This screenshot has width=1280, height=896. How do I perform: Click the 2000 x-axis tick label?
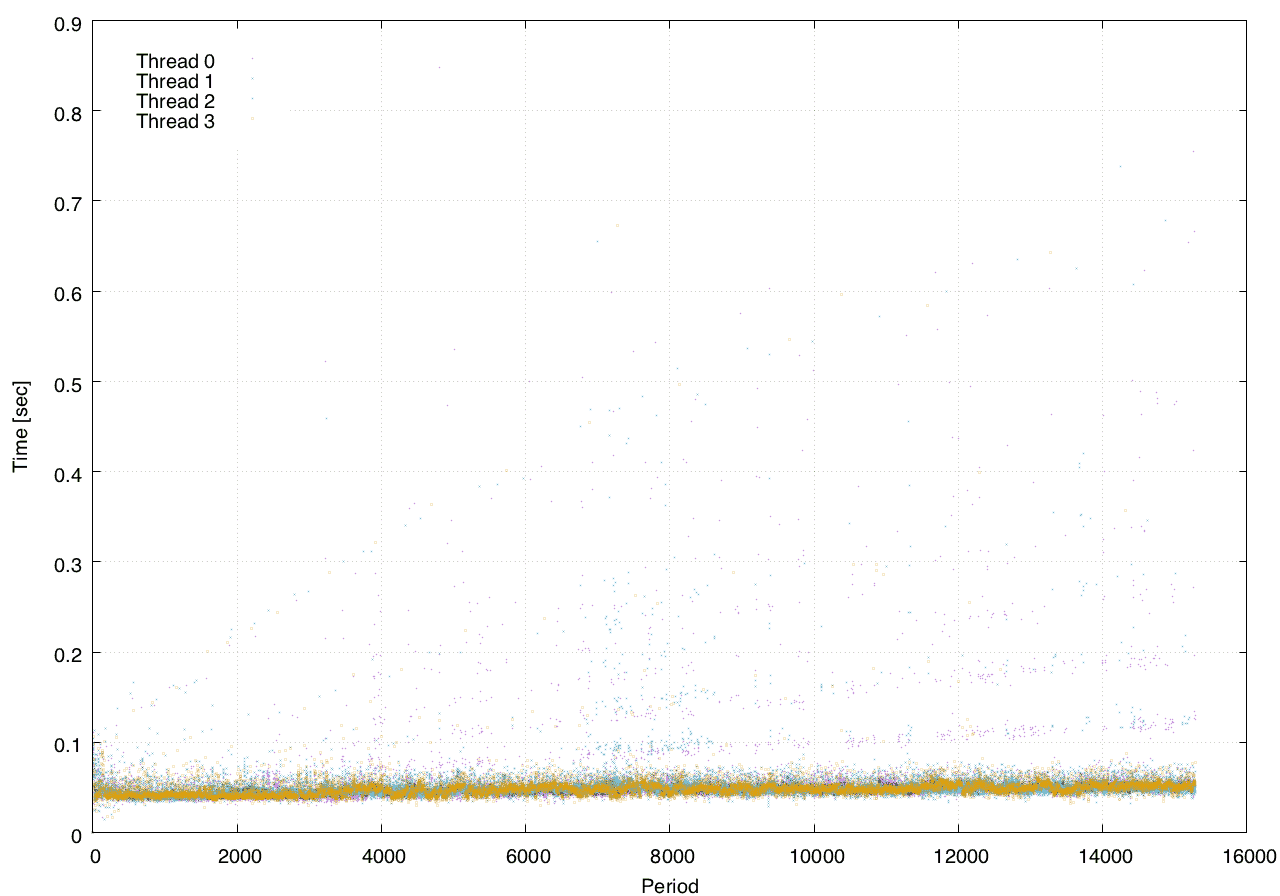coord(238,857)
